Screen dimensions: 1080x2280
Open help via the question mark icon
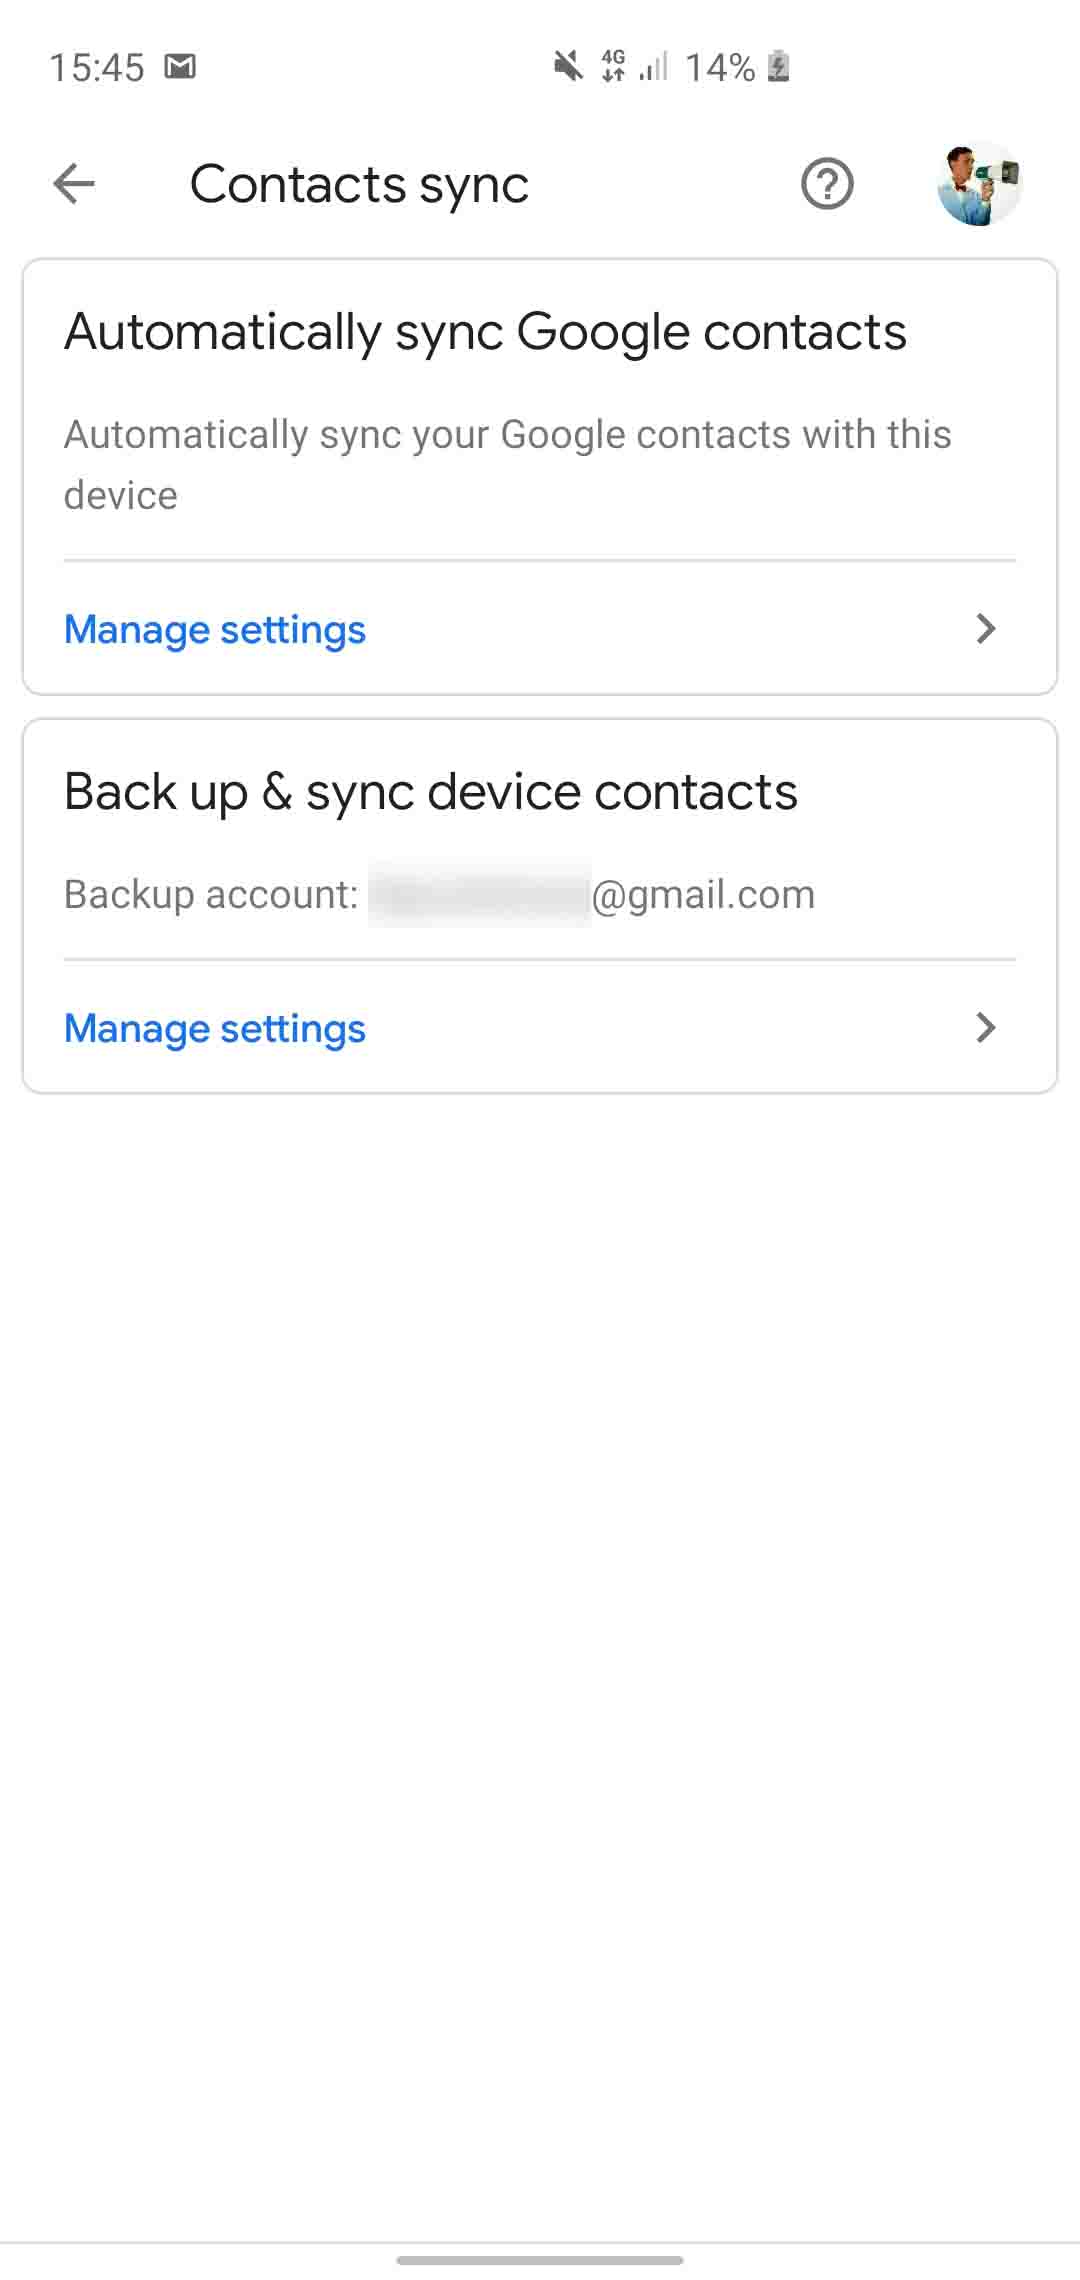pos(827,184)
